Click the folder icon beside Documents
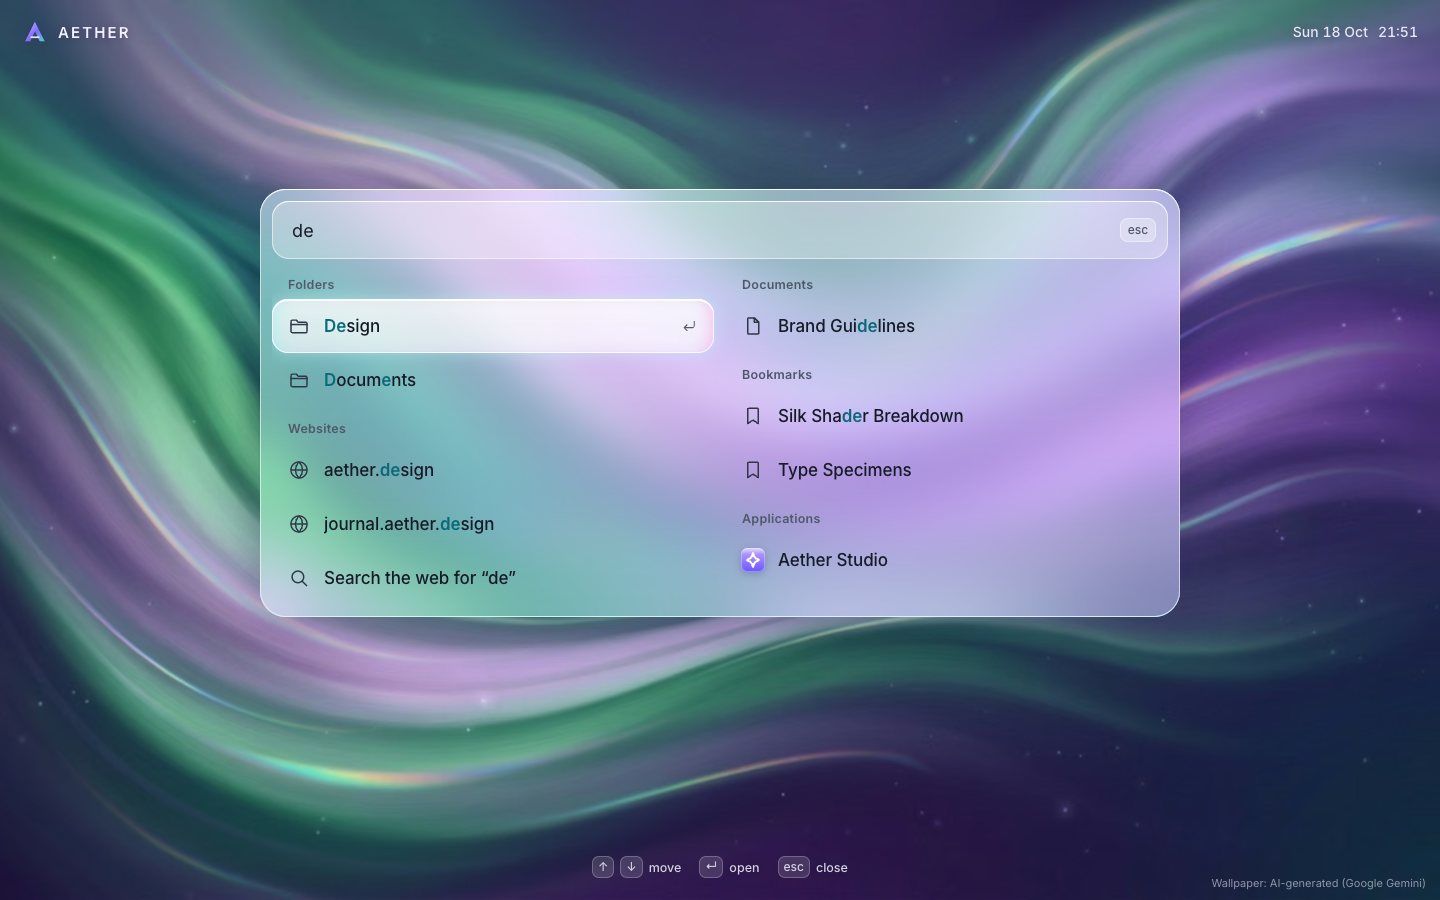This screenshot has width=1440, height=900. (299, 380)
